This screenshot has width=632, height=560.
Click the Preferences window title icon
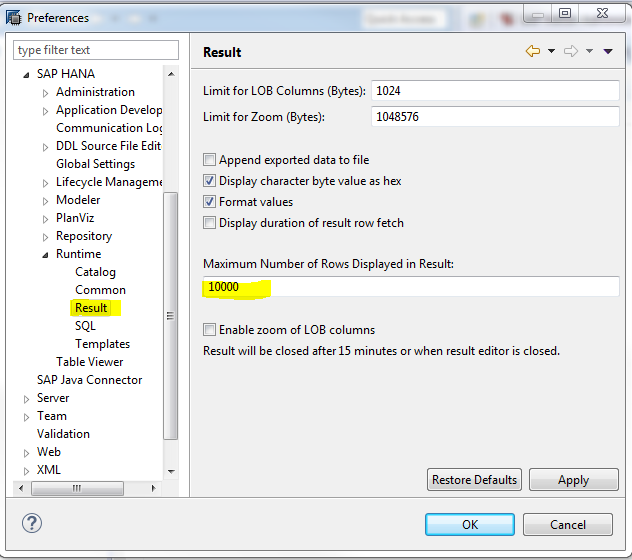click(x=13, y=18)
